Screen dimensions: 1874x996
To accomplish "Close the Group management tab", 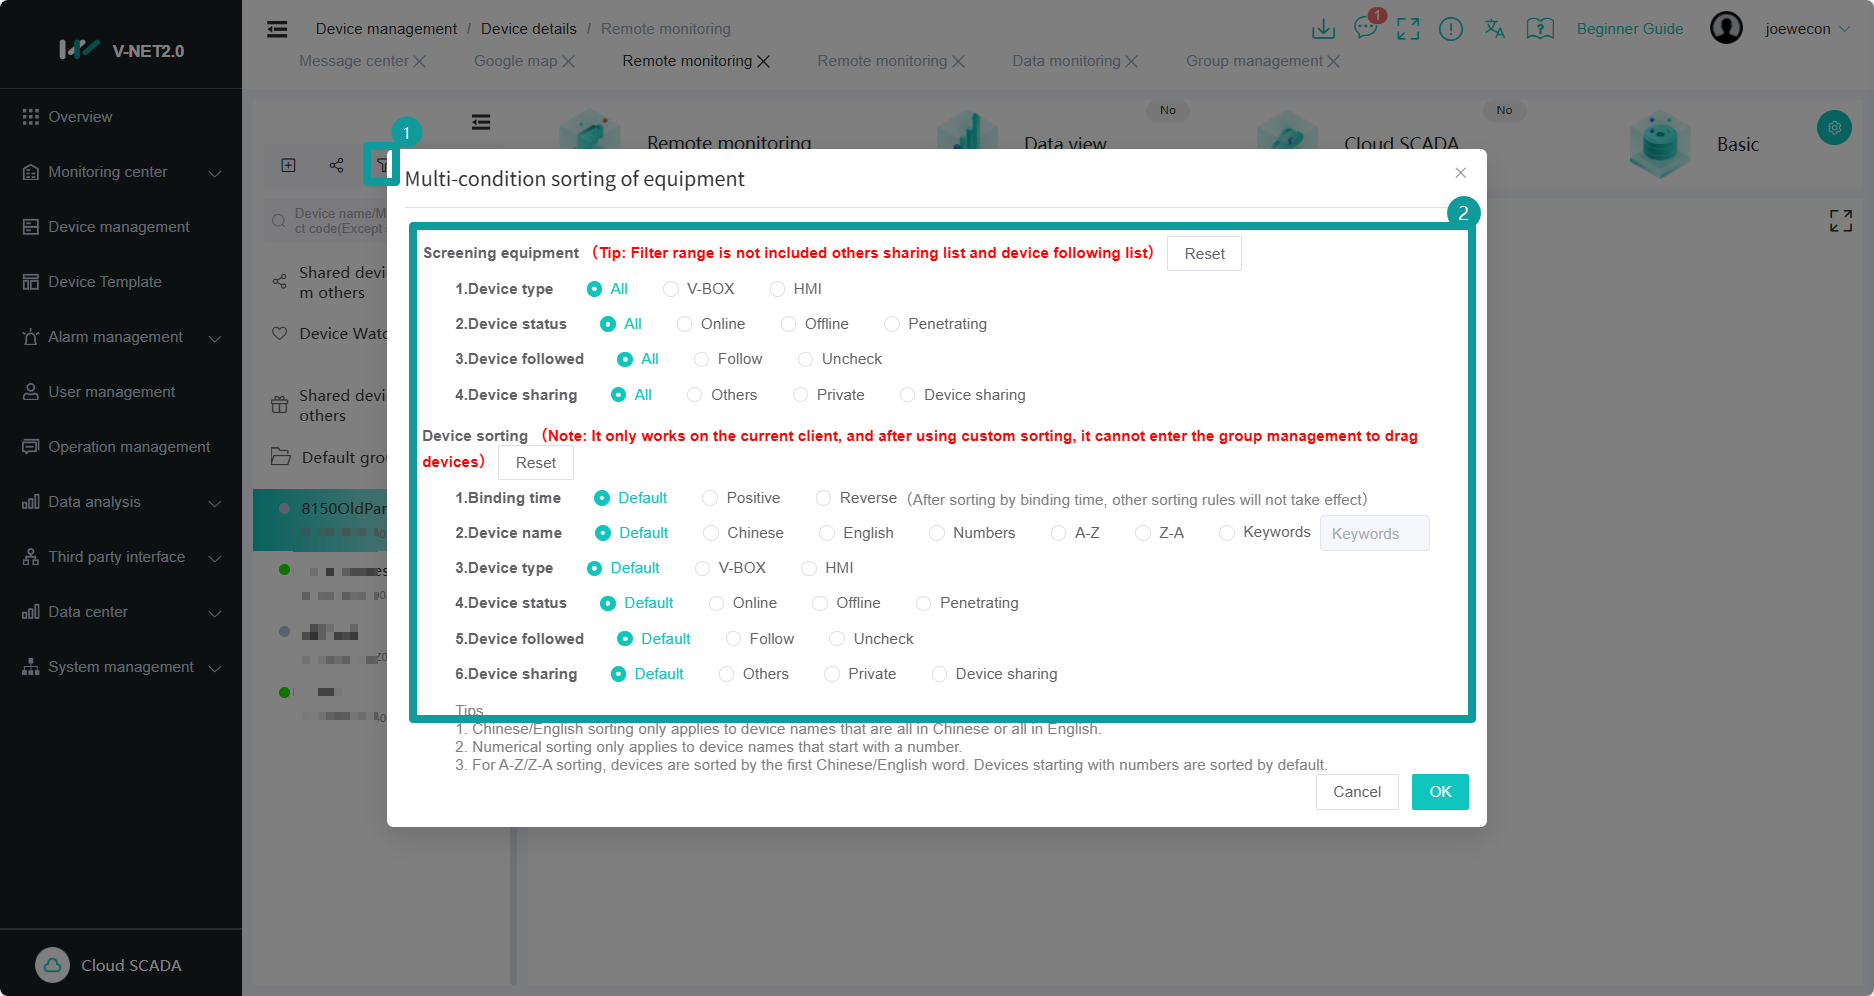I will click(x=1333, y=61).
